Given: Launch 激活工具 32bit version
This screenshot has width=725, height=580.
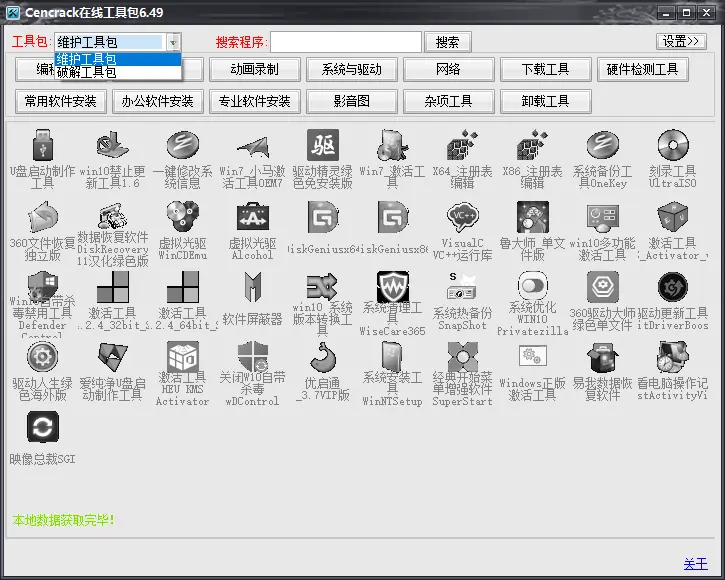Looking at the screenshot, I should click(112, 287).
